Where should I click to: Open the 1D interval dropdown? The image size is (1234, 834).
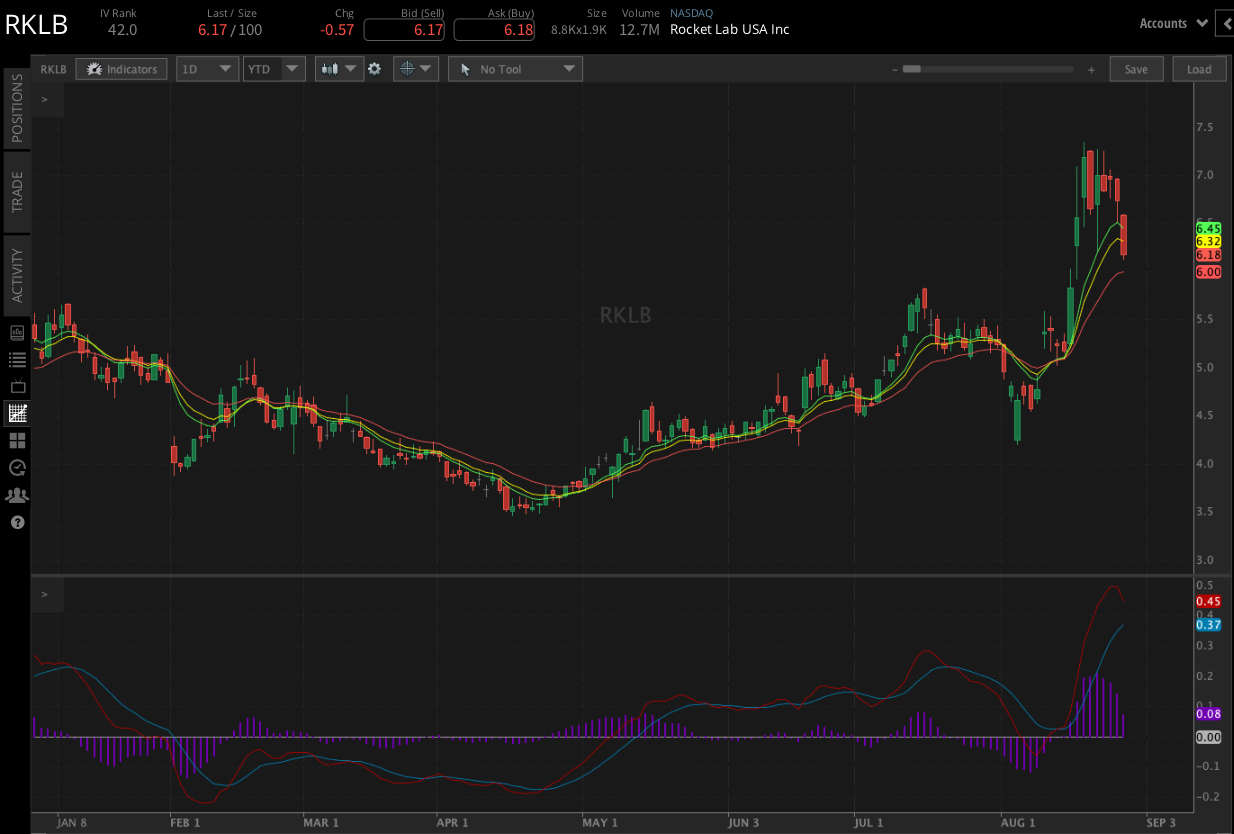tap(207, 69)
